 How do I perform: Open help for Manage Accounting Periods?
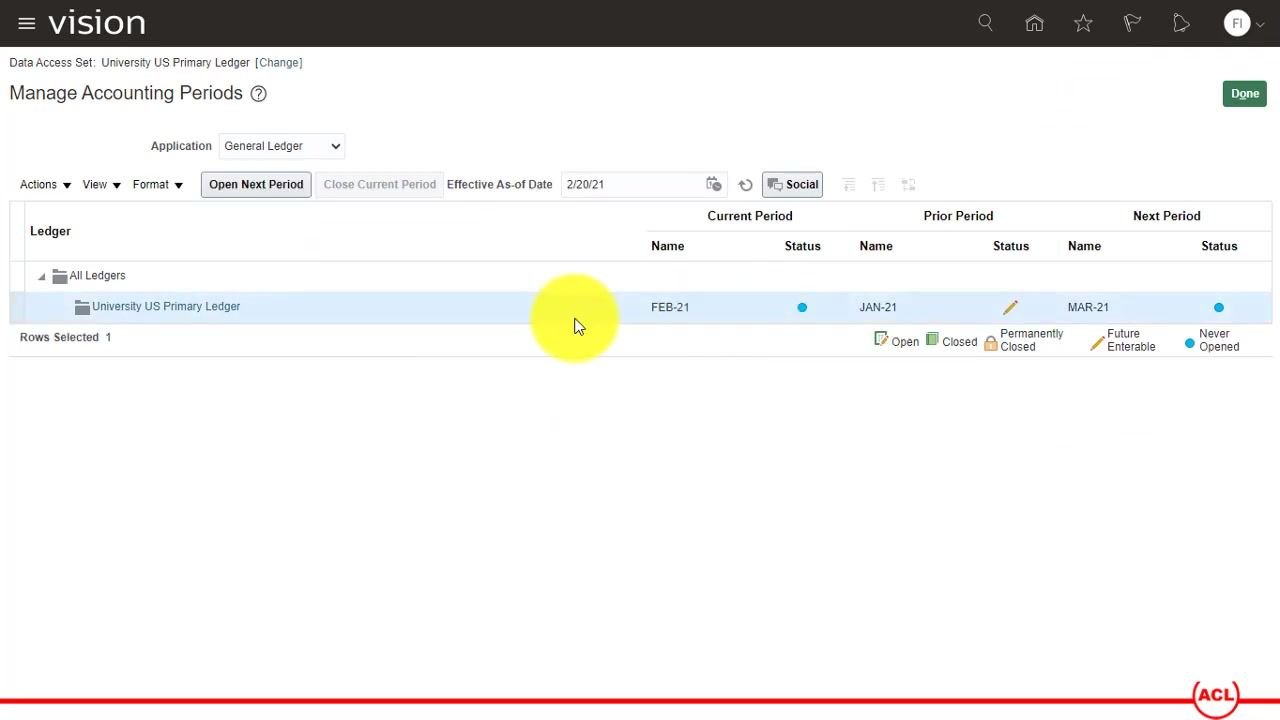click(x=258, y=94)
